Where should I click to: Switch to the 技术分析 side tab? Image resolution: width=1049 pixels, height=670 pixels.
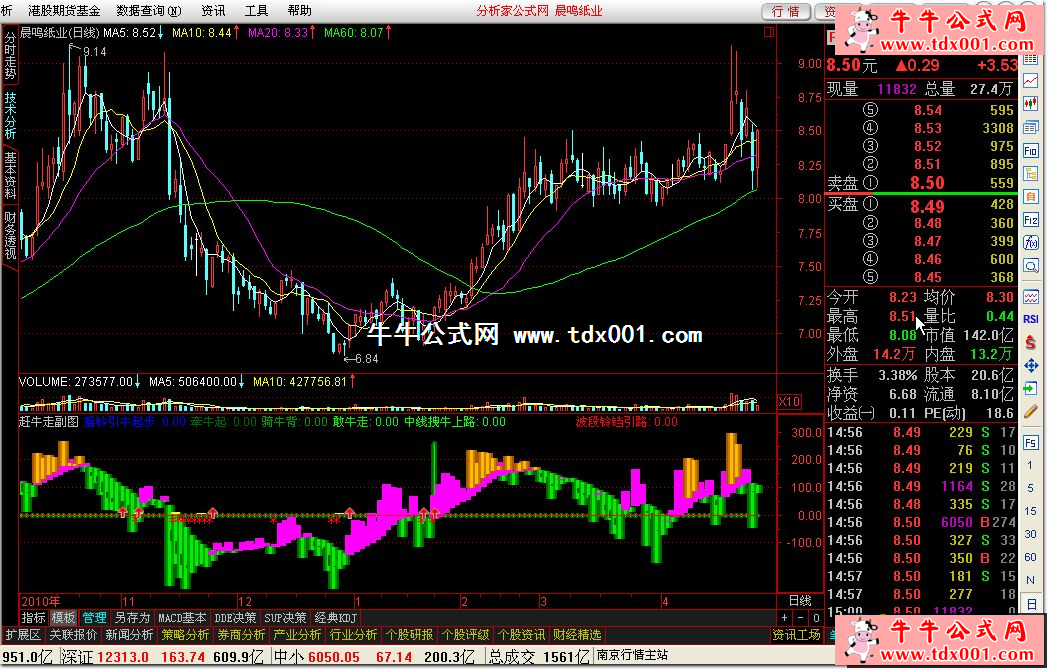tap(10, 116)
